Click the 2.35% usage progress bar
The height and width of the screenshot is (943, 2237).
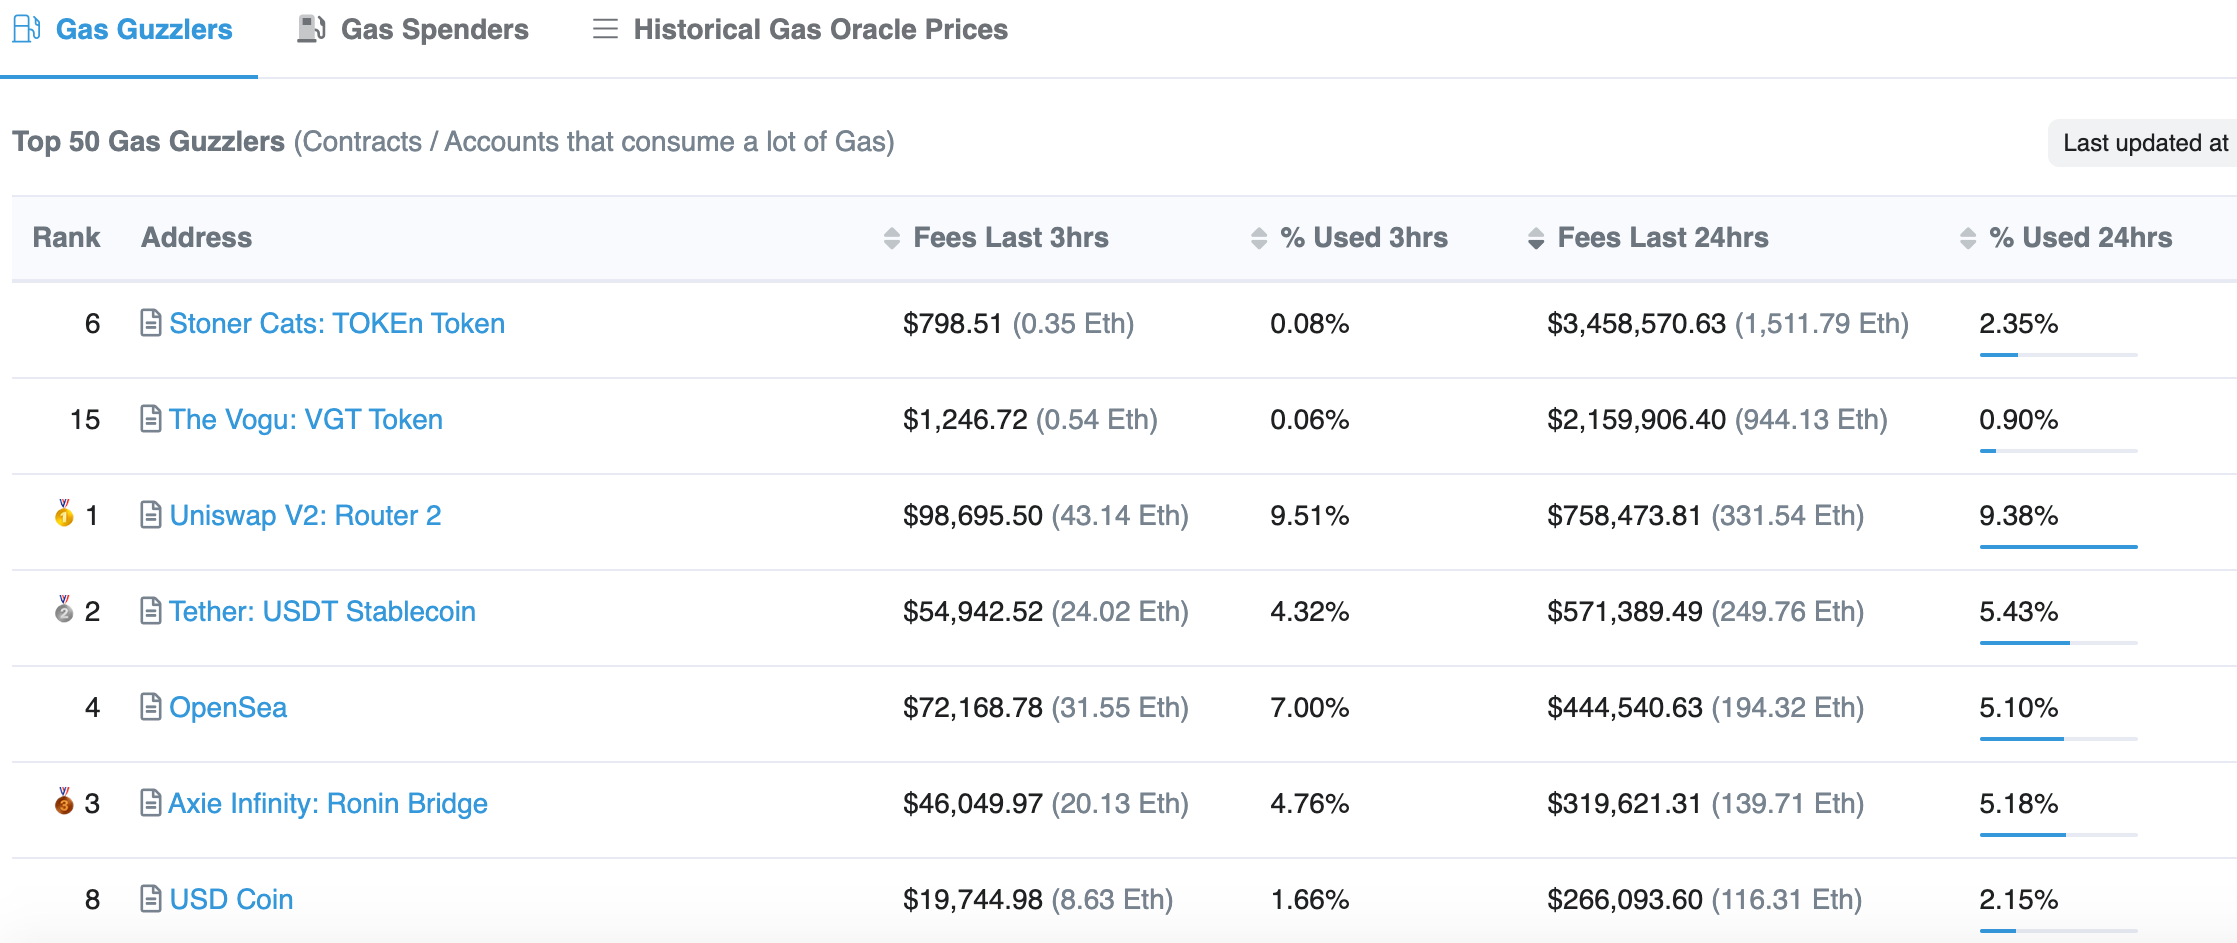point(2058,355)
